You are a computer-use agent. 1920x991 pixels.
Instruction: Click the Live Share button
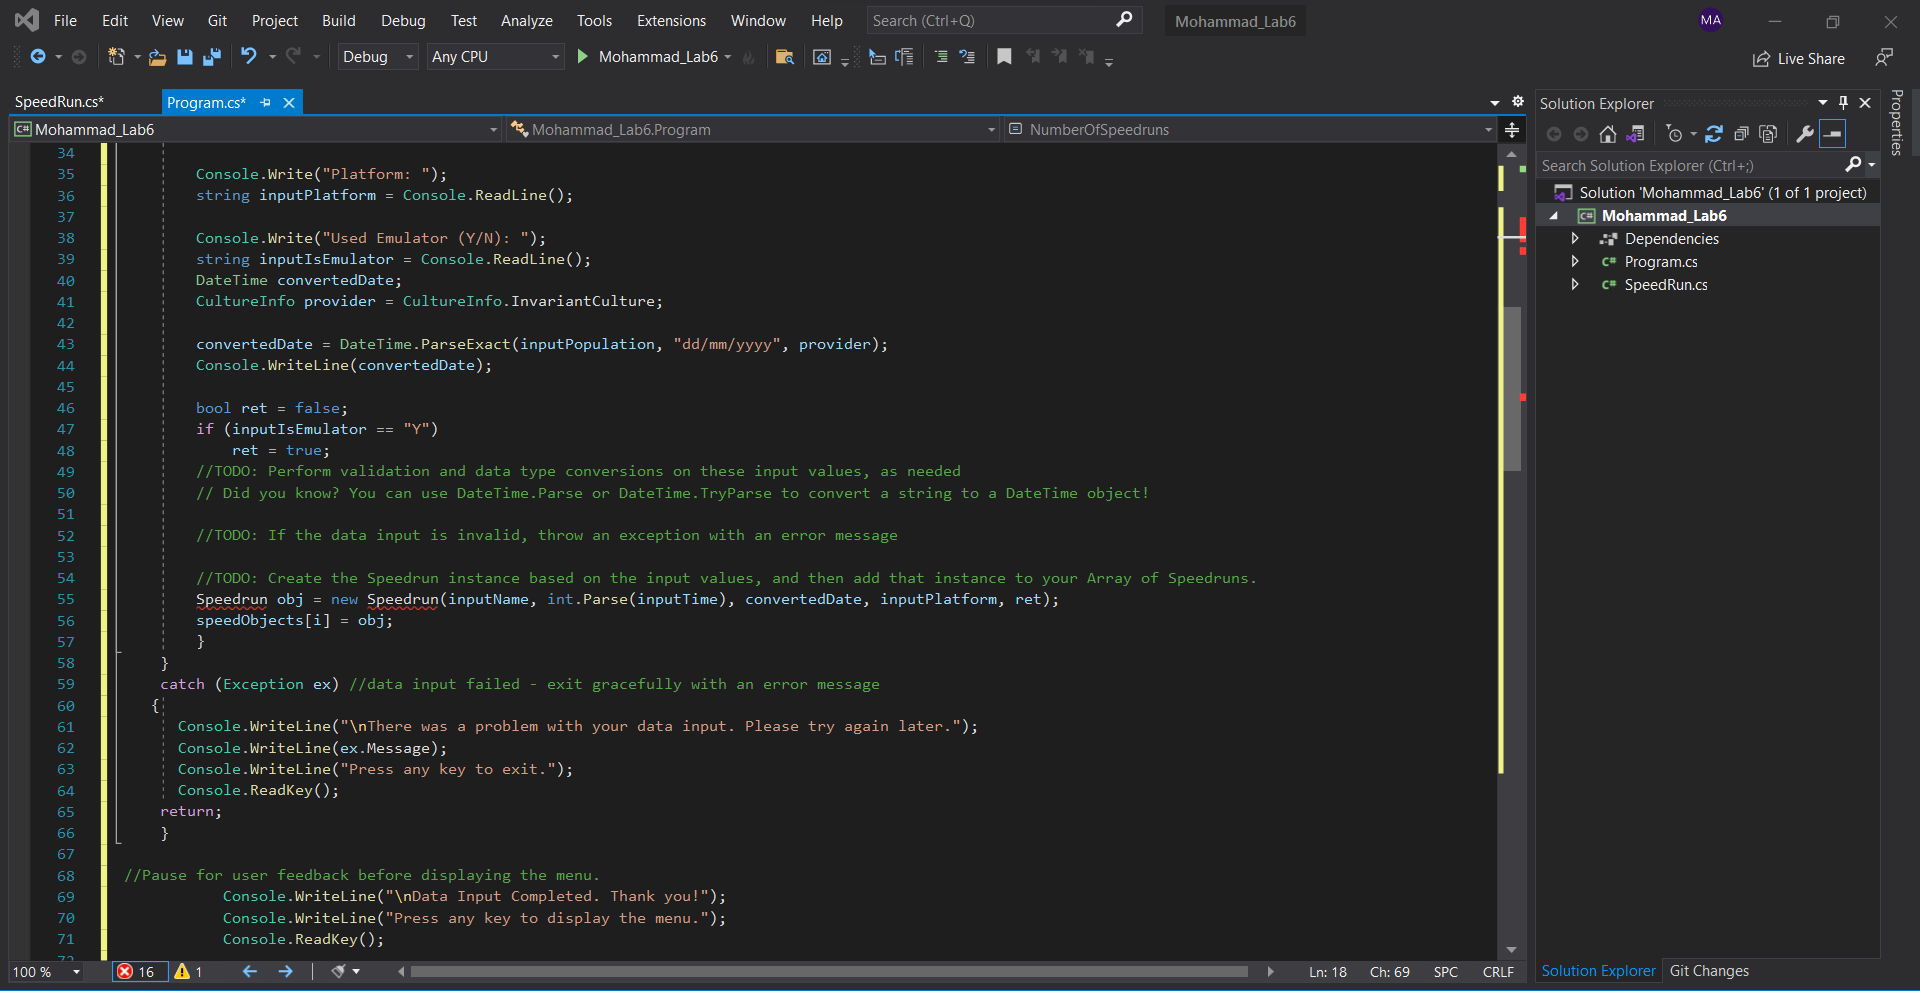click(1799, 59)
